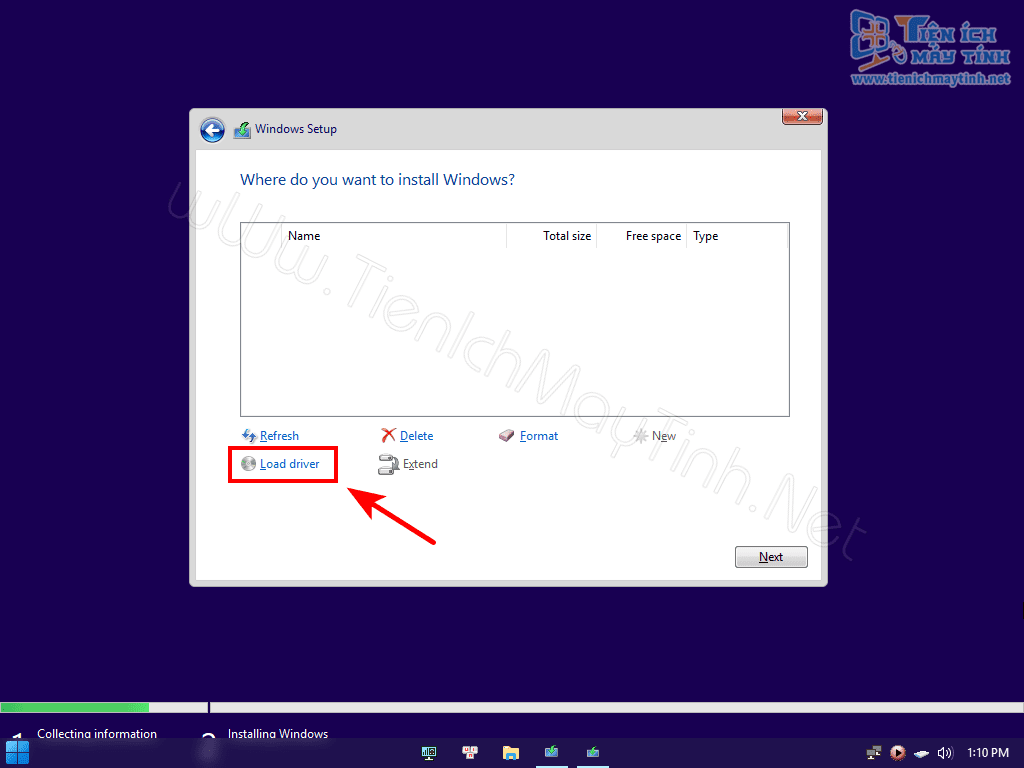
Task: Click the Extend drive icon
Action: pyautogui.click(x=389, y=464)
